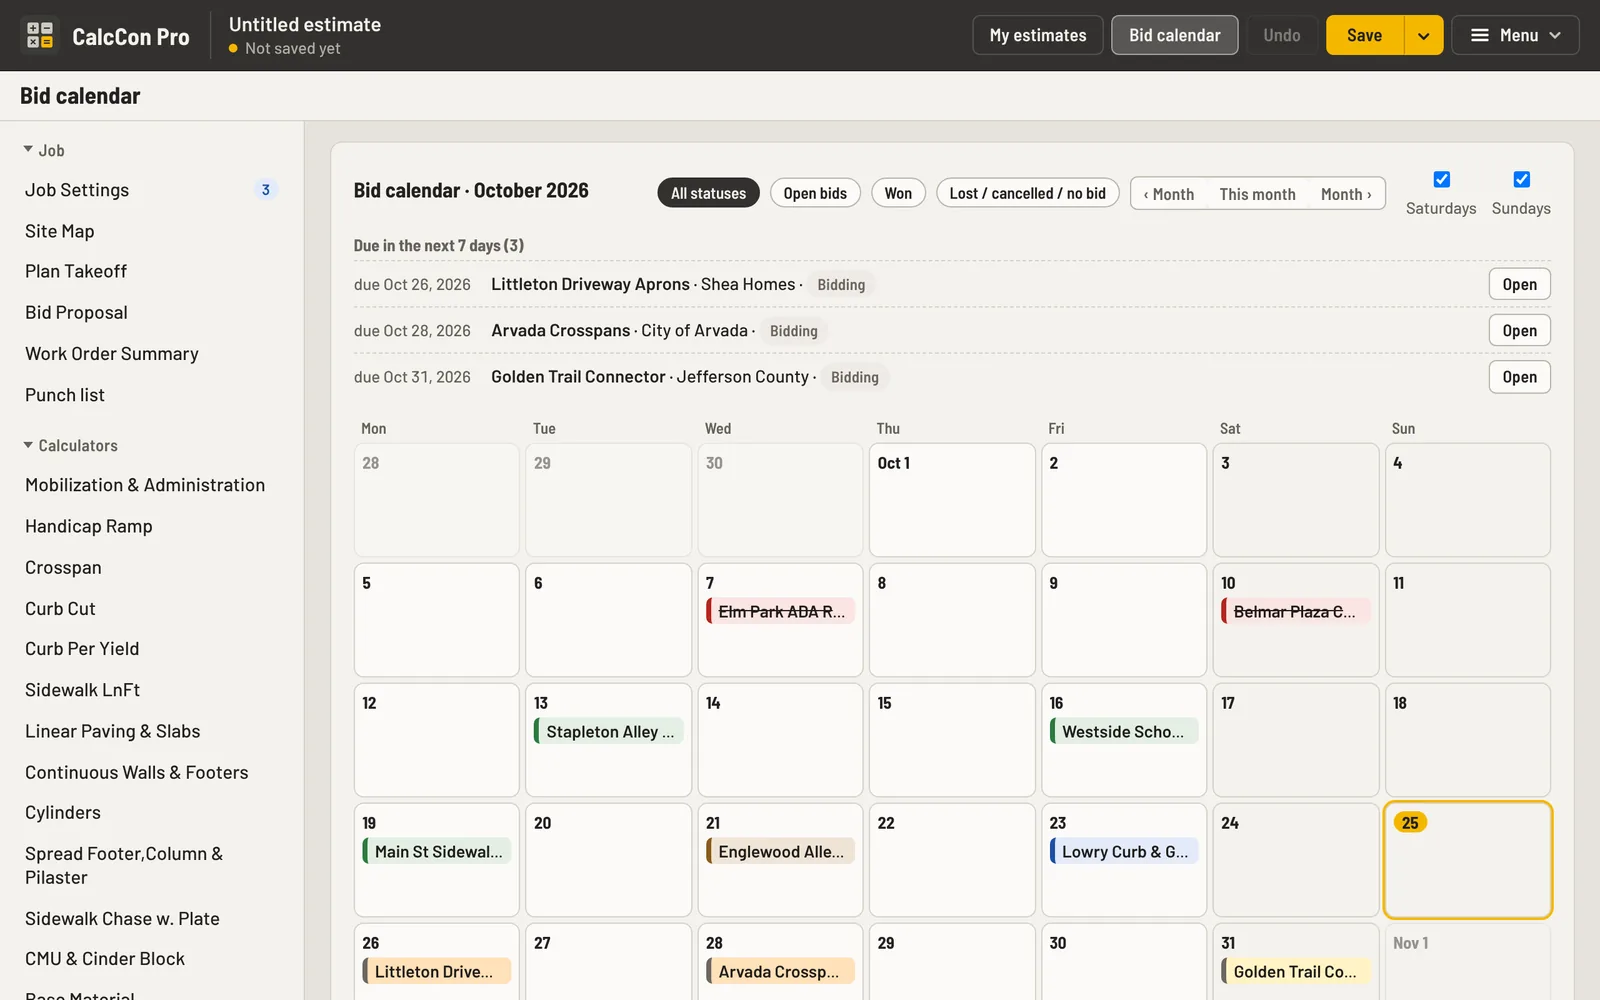Image resolution: width=1600 pixels, height=1000 pixels.
Task: Filter calendar by Won bids
Action: point(898,193)
